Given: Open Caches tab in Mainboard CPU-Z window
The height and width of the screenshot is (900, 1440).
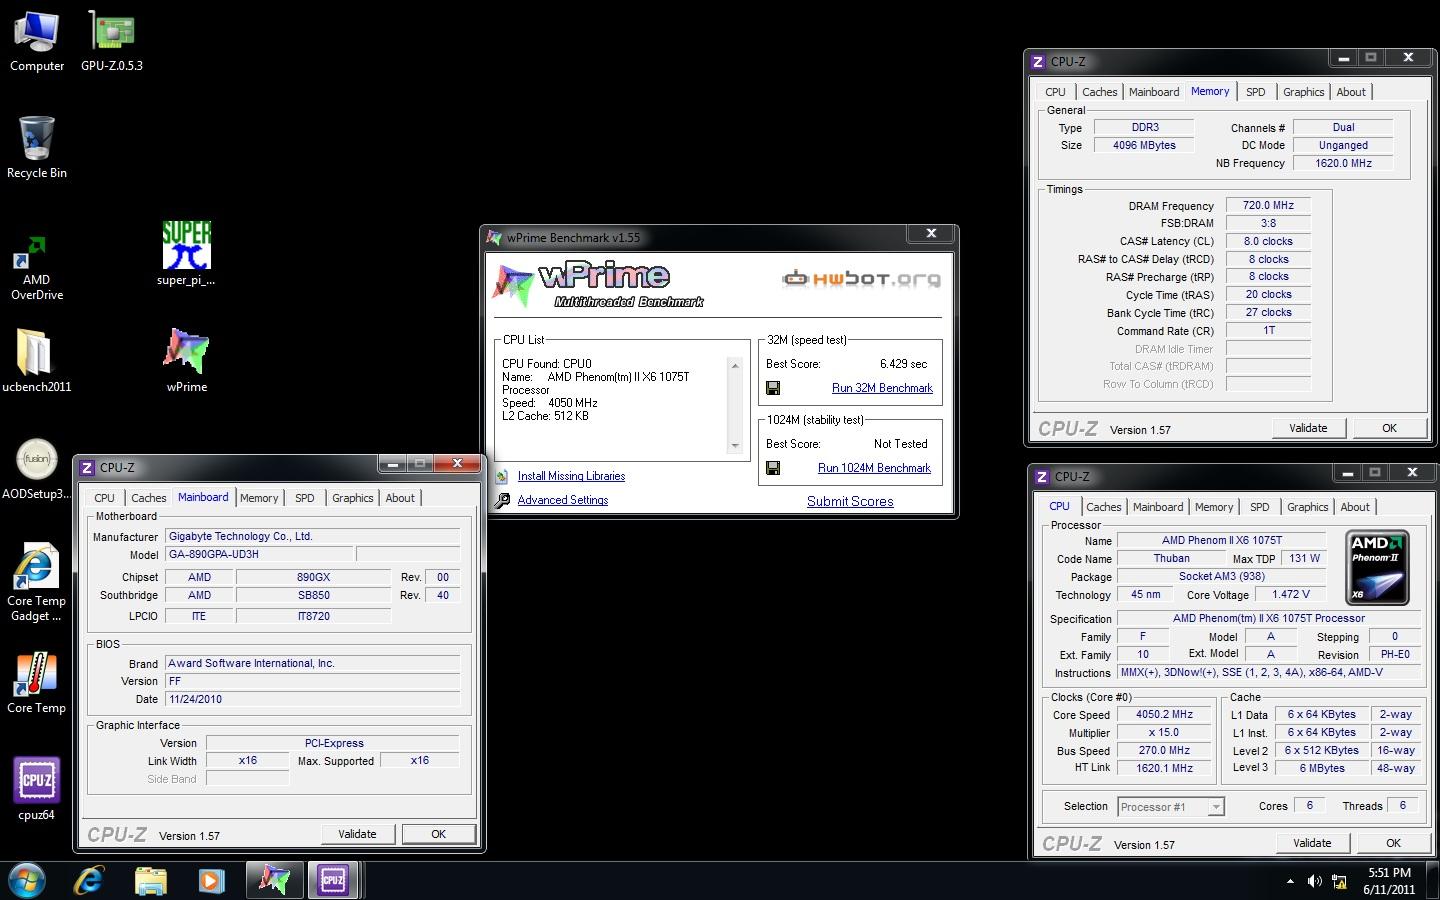Looking at the screenshot, I should [149, 498].
